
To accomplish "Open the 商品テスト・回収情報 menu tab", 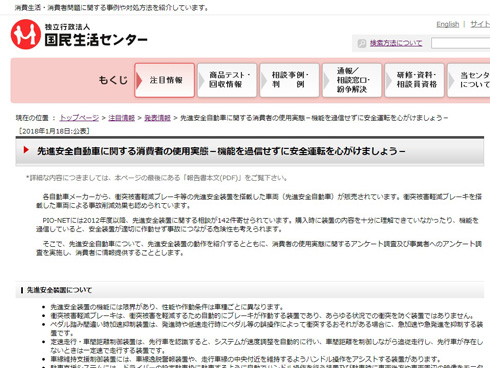I will coord(227,80).
